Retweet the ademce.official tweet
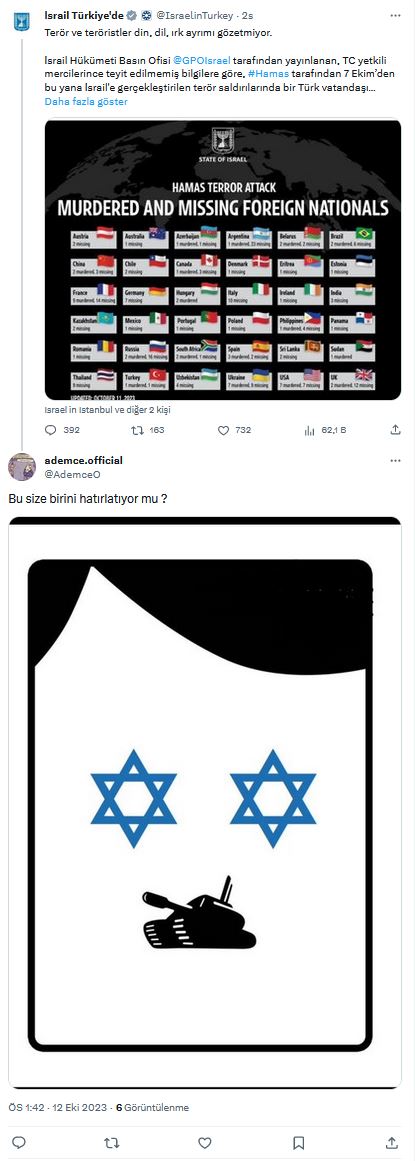The height and width of the screenshot is (1161, 415). 113,1142
